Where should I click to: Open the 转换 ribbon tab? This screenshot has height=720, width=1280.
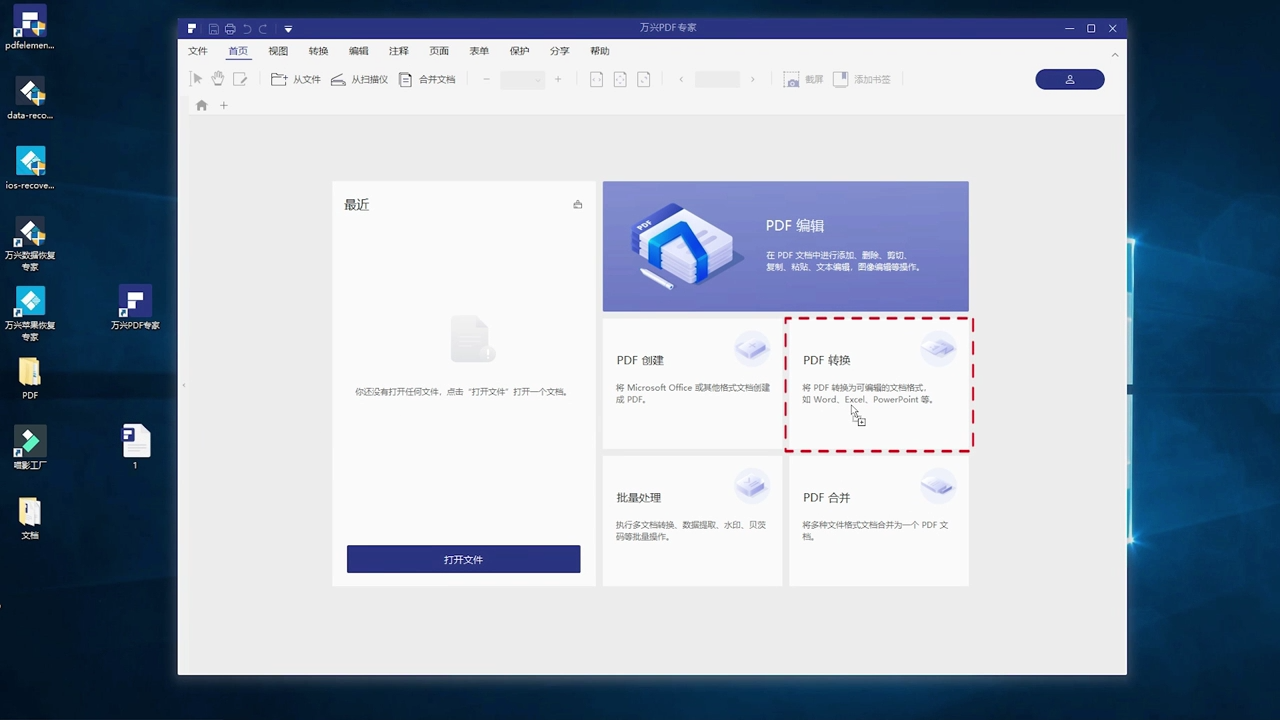click(x=318, y=51)
